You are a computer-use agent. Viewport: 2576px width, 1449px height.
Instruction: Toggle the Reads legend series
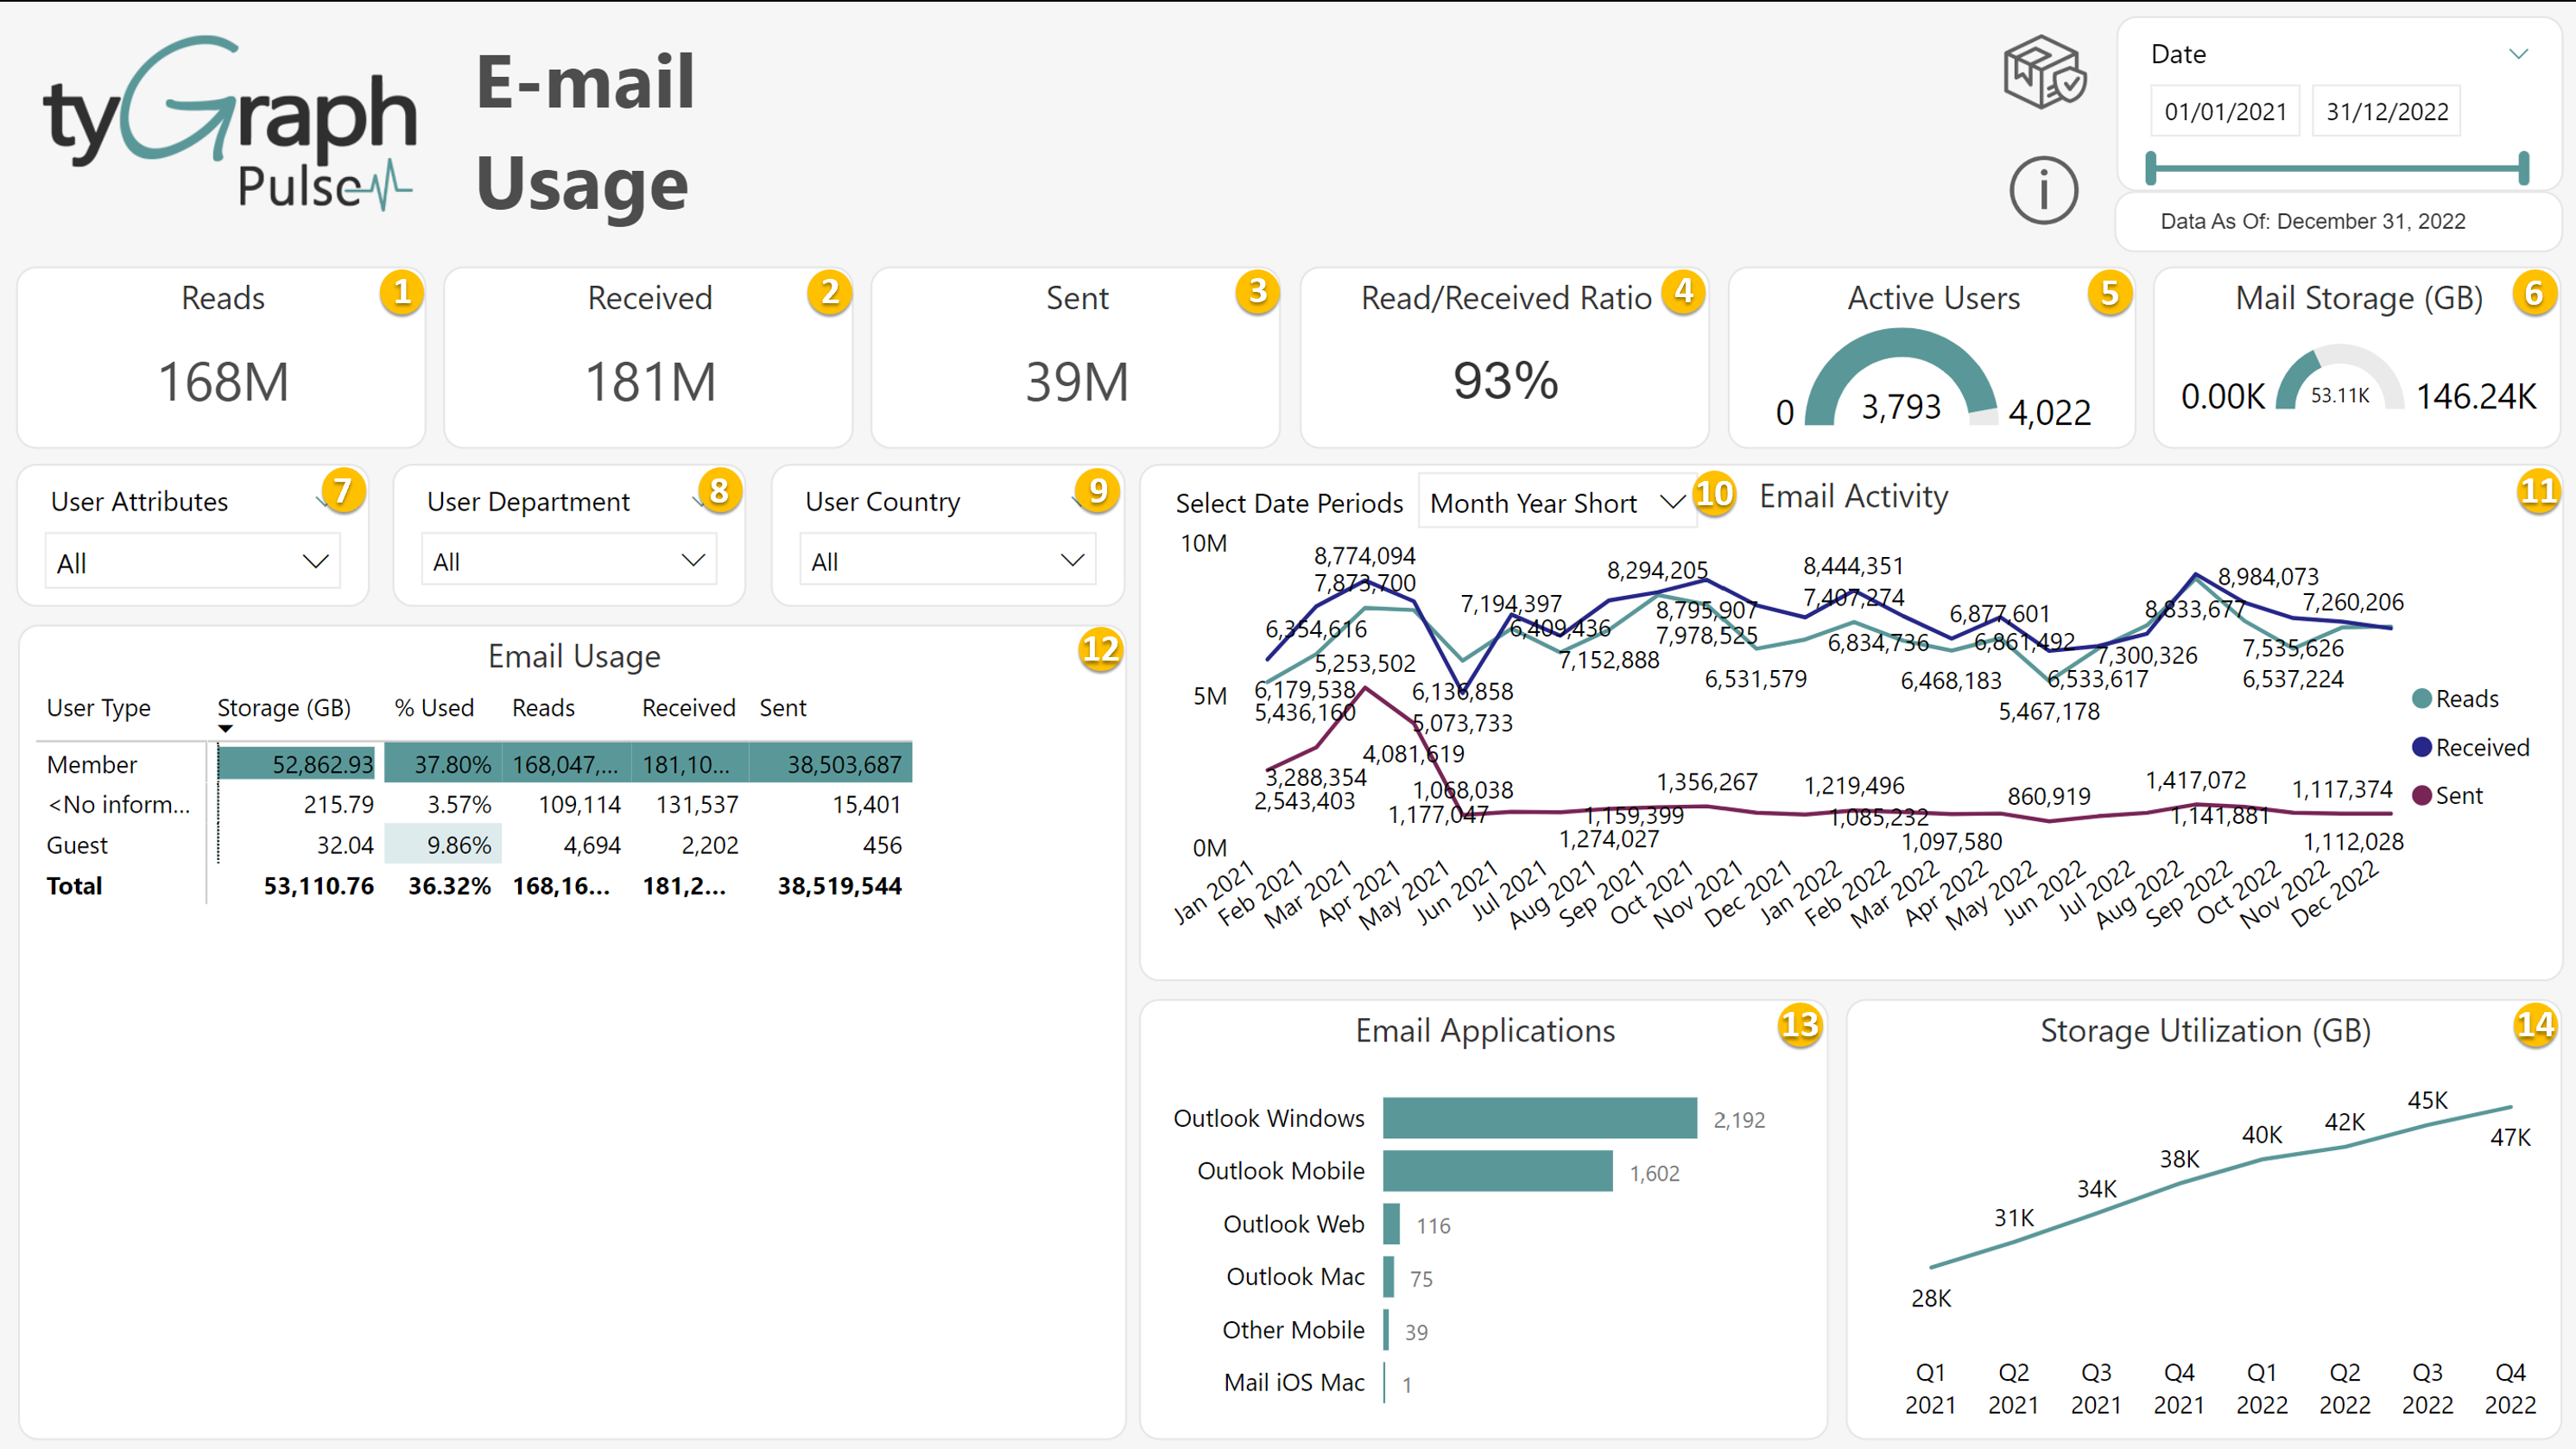click(2465, 699)
